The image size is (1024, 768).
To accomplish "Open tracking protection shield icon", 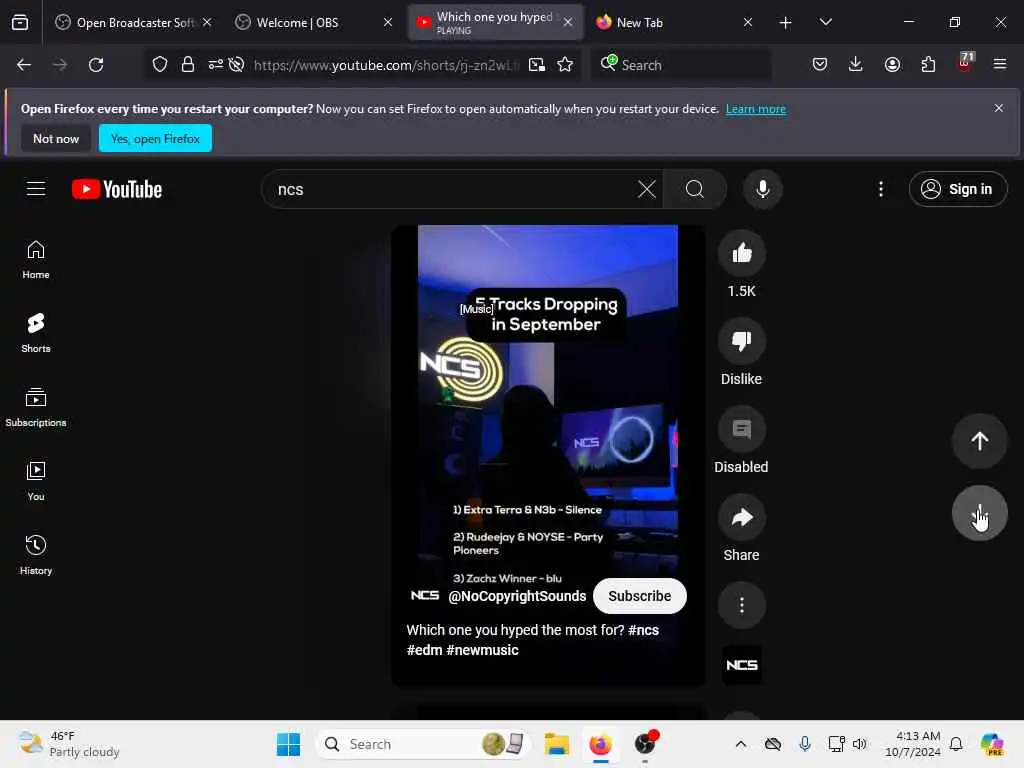I will (160, 64).
